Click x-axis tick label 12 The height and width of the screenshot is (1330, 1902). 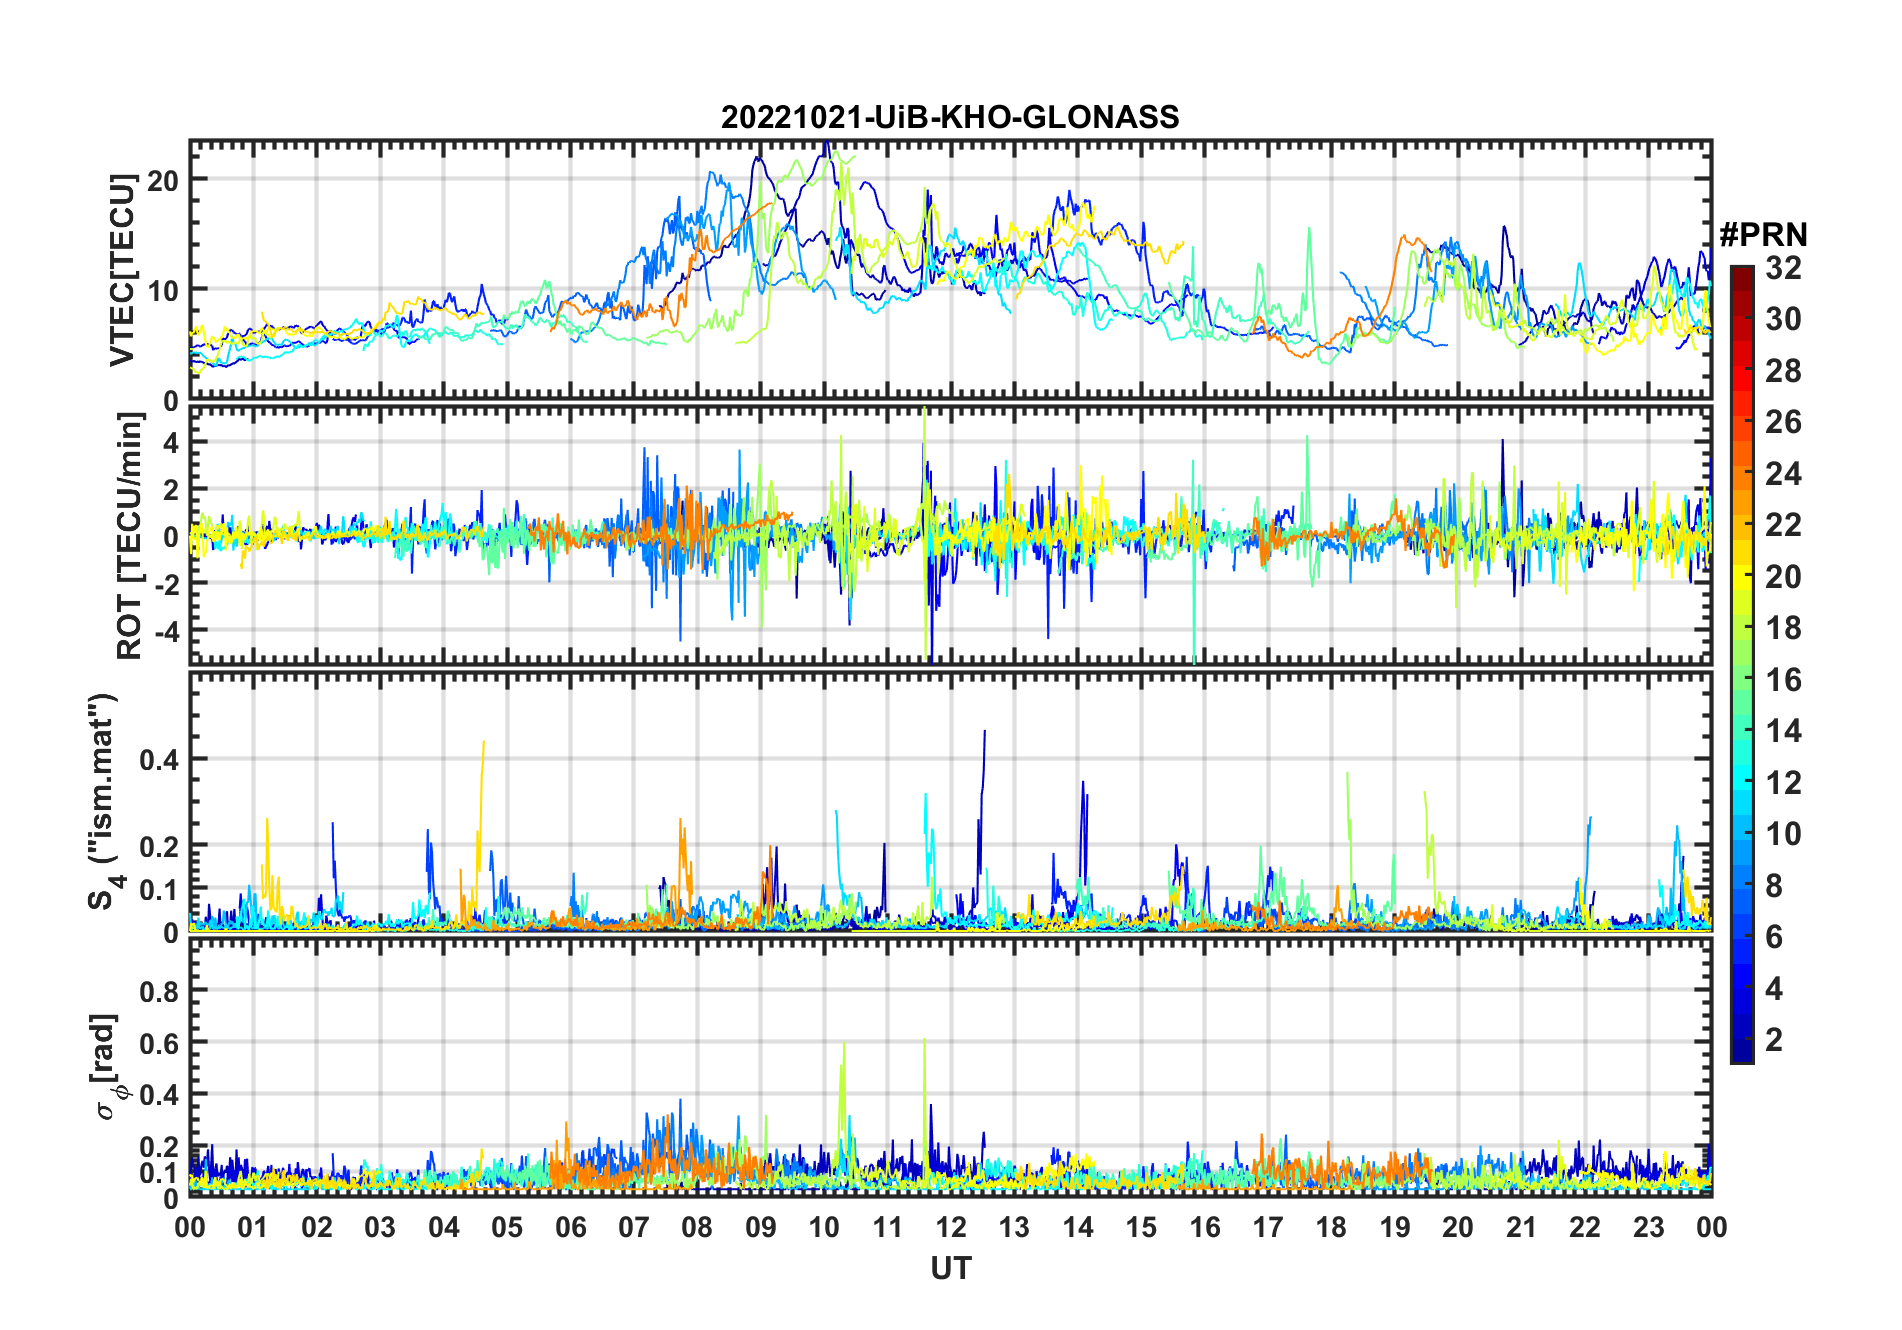tap(951, 1227)
